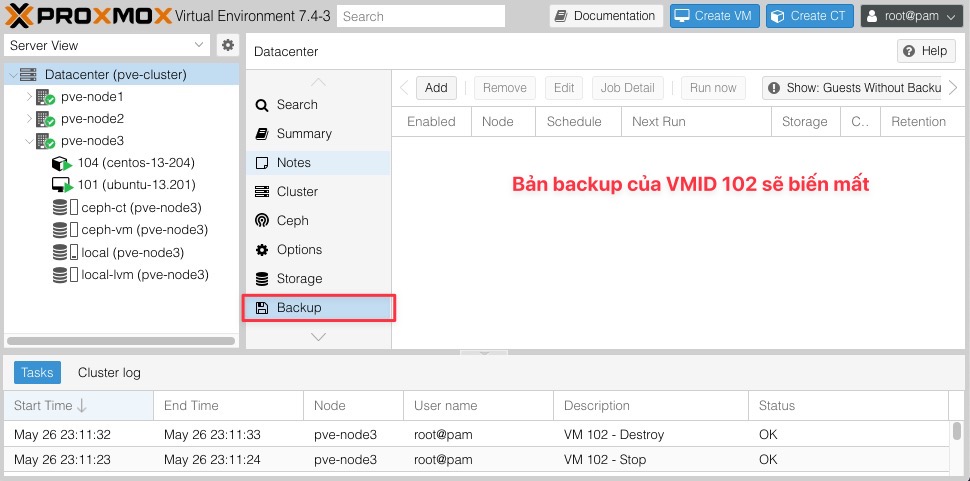Click the Next Run column header
This screenshot has width=970, height=481.
tap(697, 122)
